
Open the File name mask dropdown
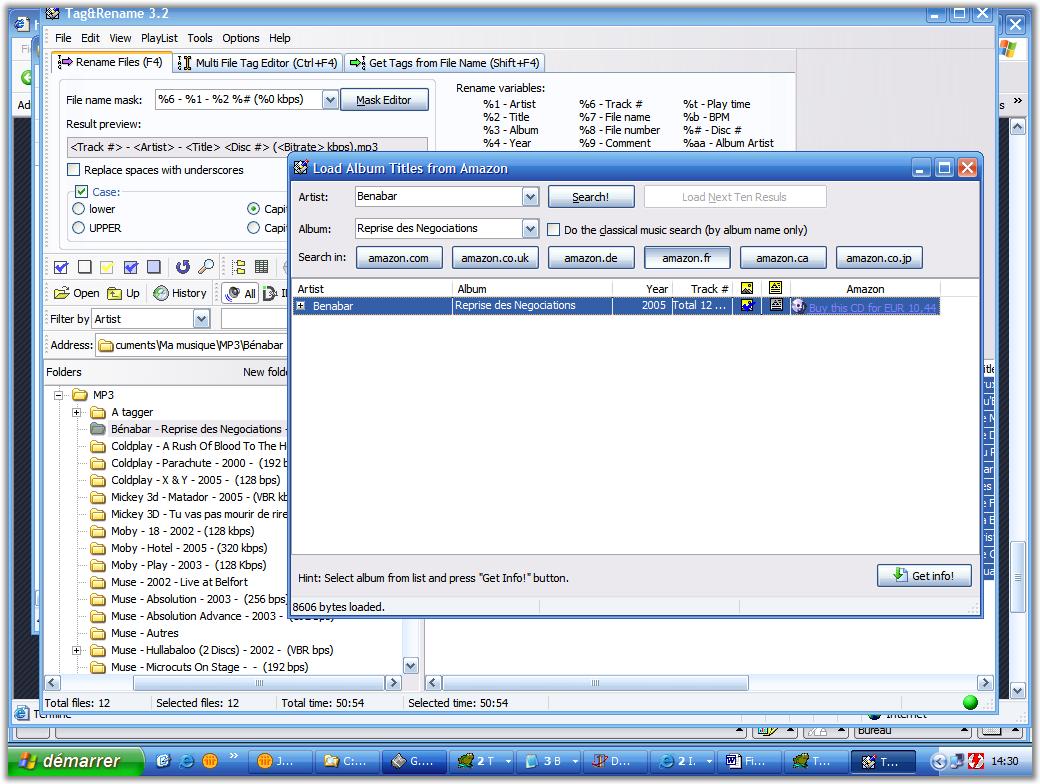(330, 99)
